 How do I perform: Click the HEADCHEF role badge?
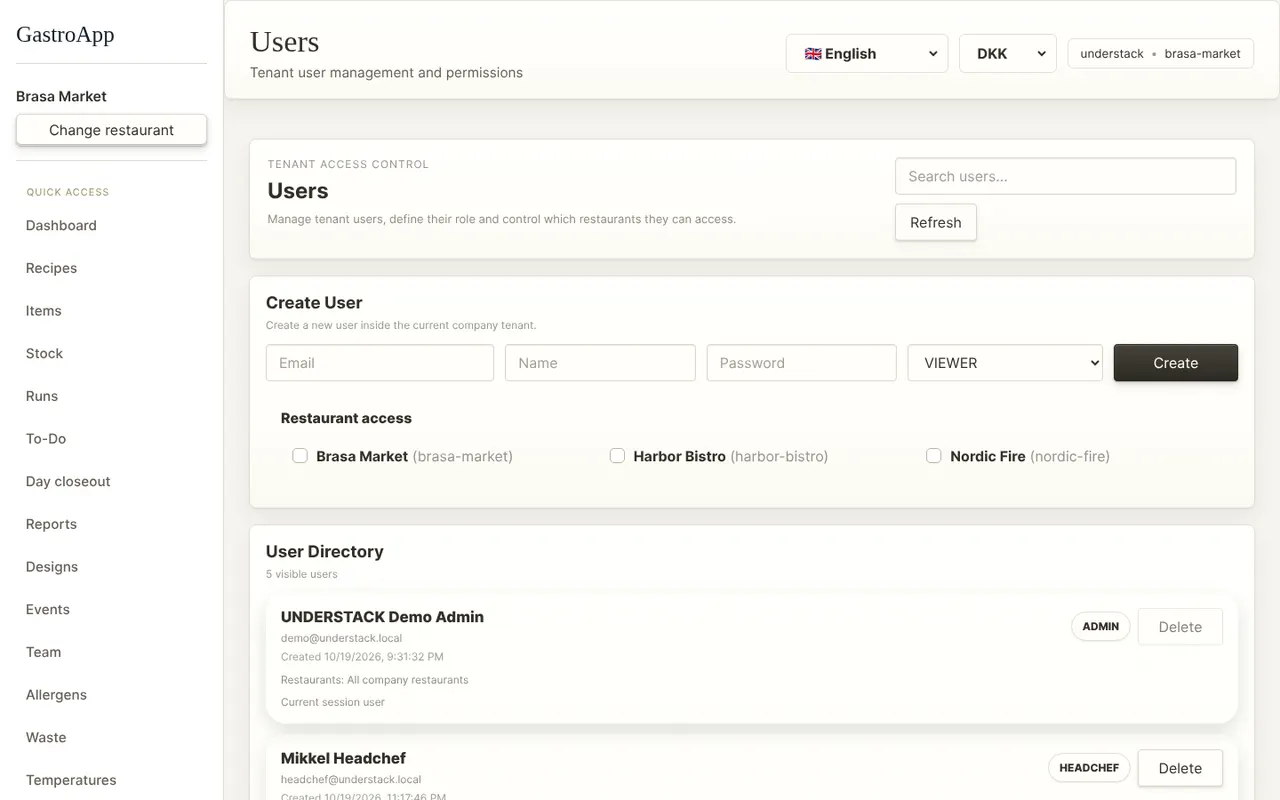tap(1089, 768)
